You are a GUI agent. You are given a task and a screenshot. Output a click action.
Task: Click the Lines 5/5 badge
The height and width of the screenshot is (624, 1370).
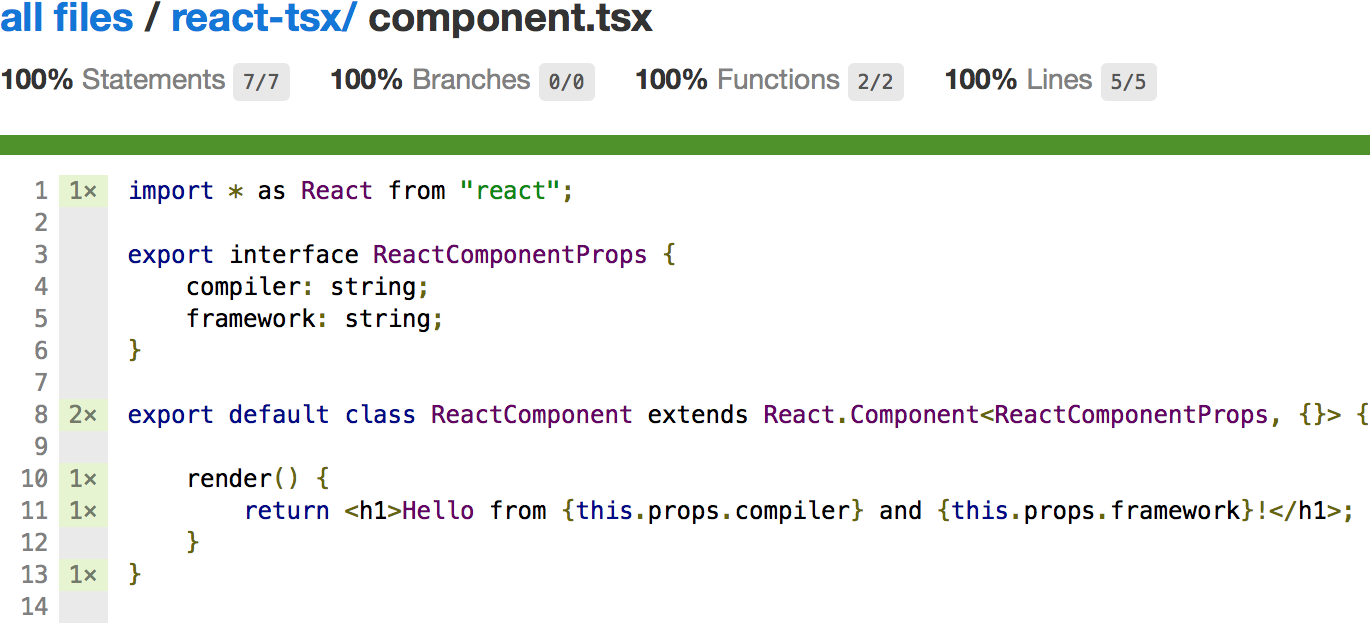coord(1128,83)
